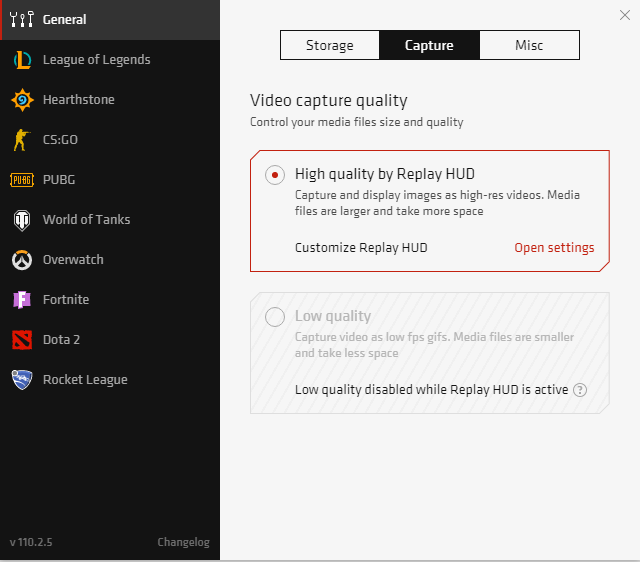
Task: Click the Open settings link
Action: point(554,248)
